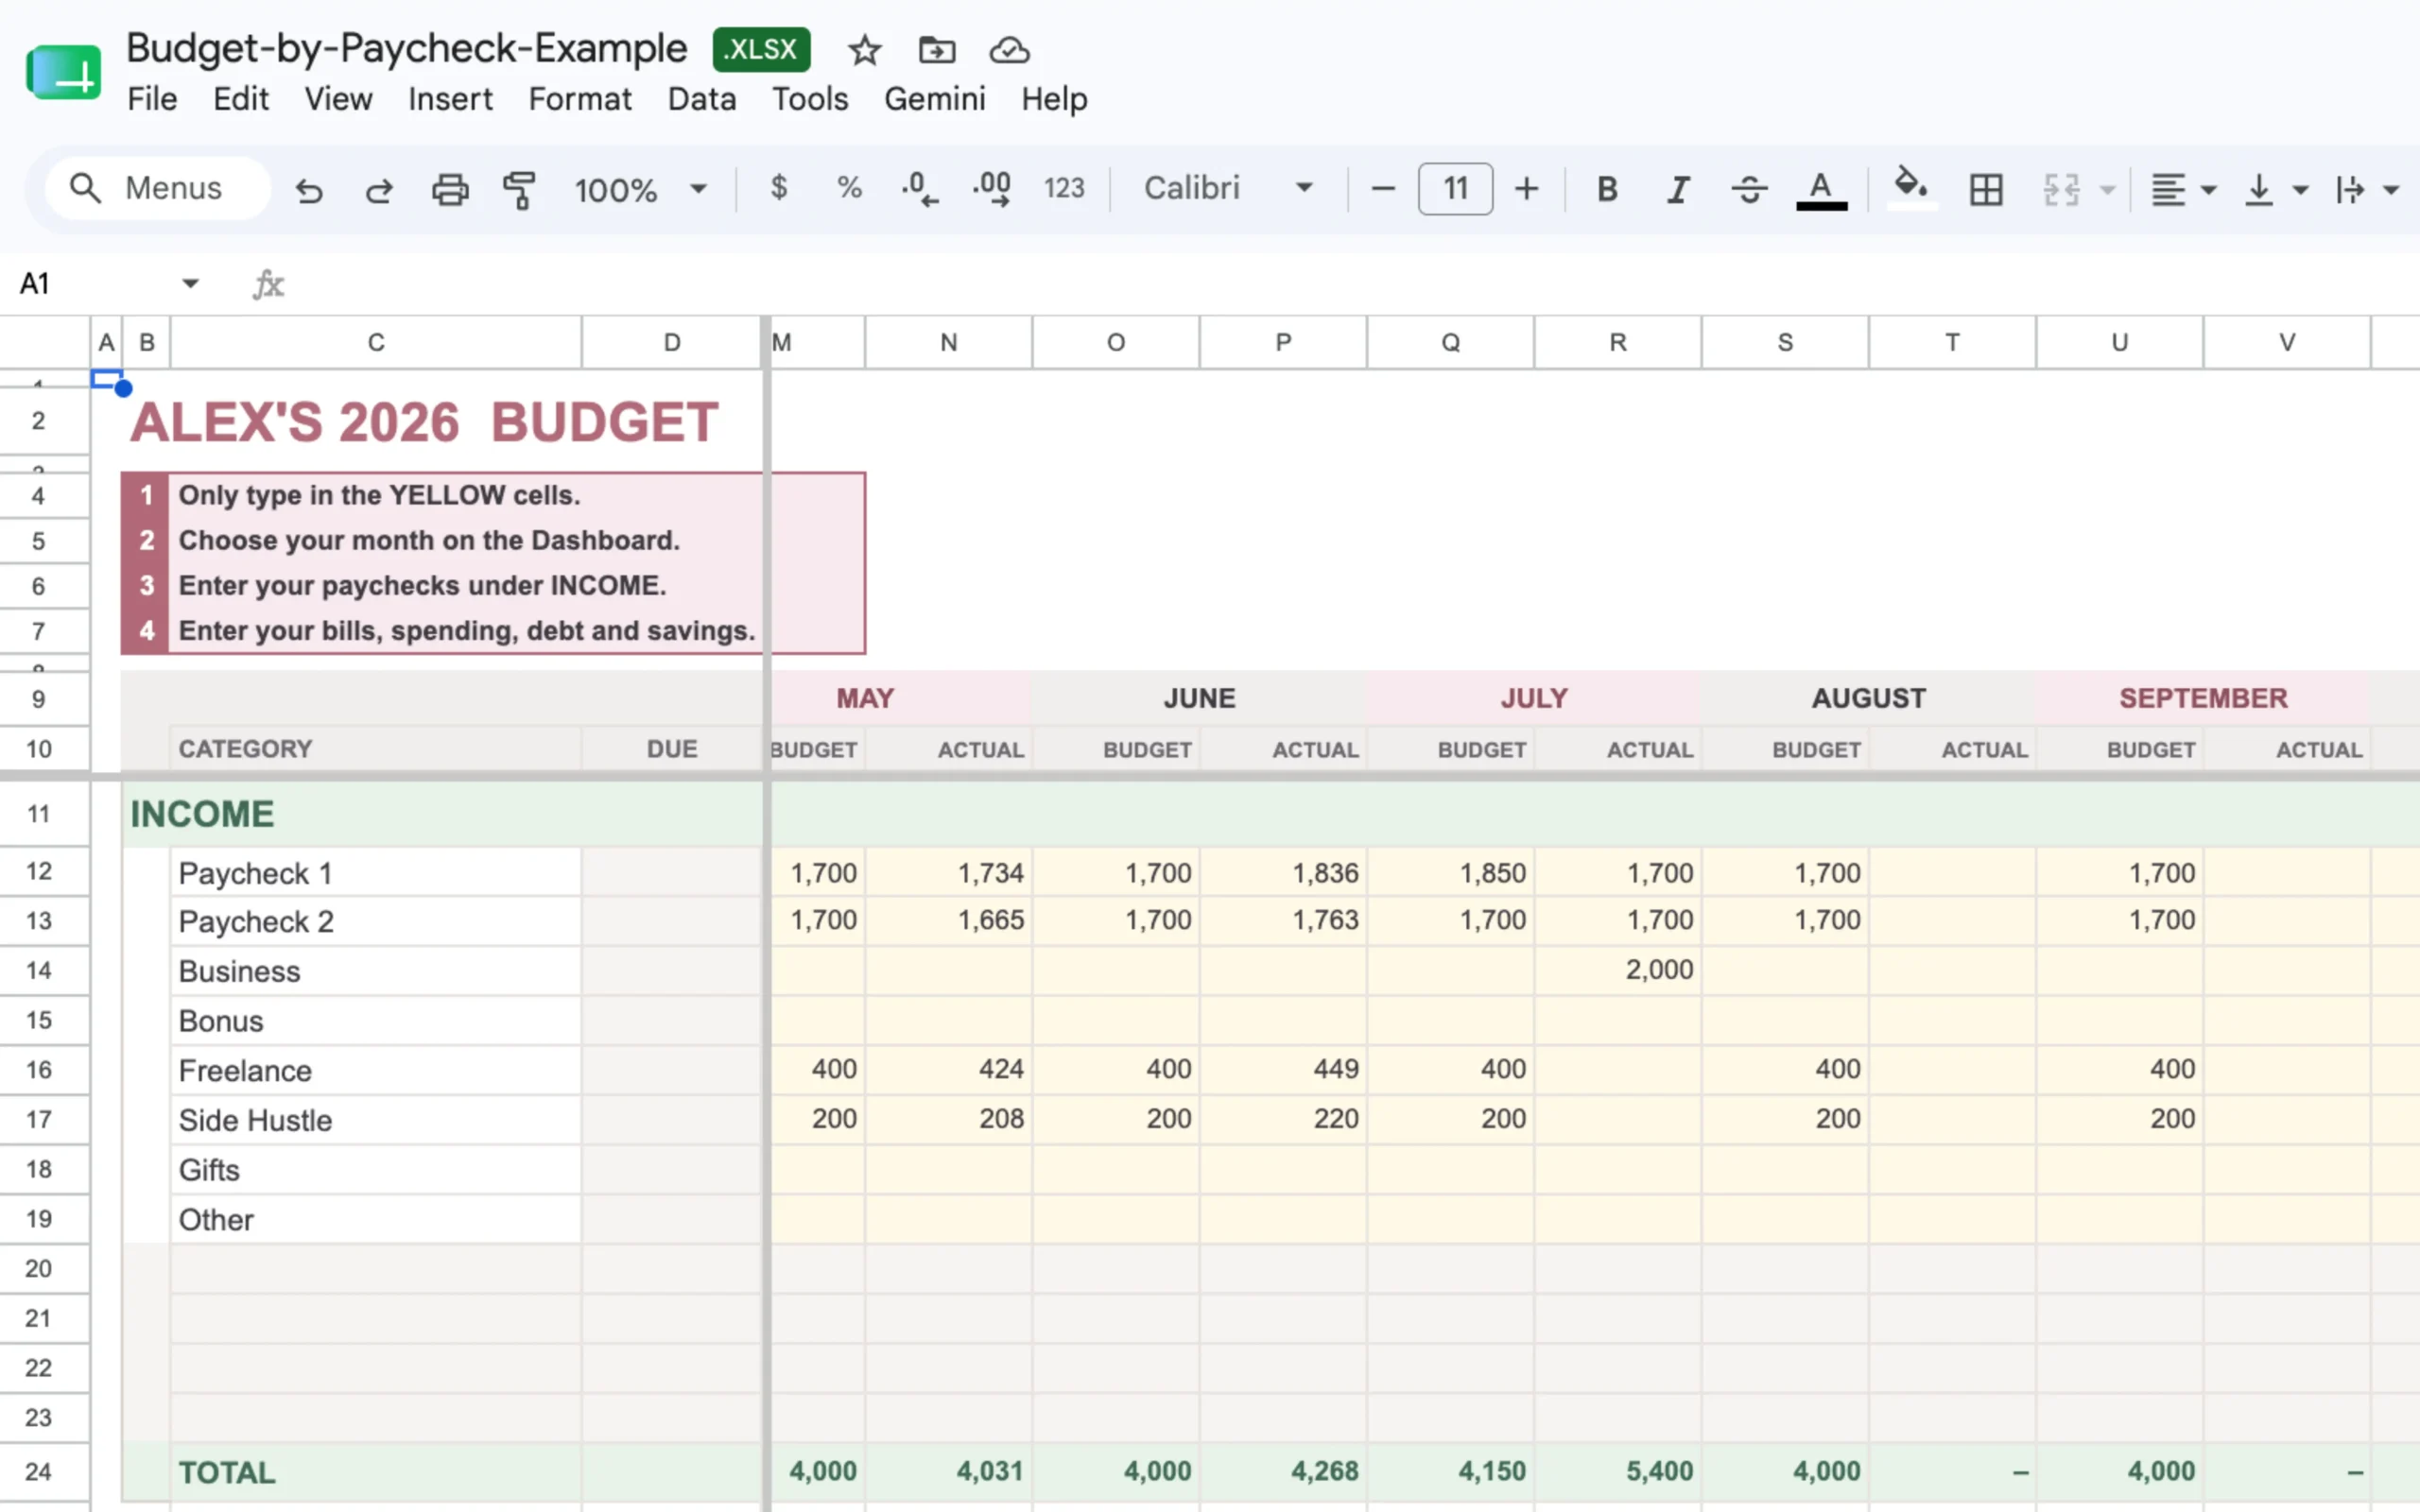
Task: Open the fill color picker
Action: click(1911, 188)
